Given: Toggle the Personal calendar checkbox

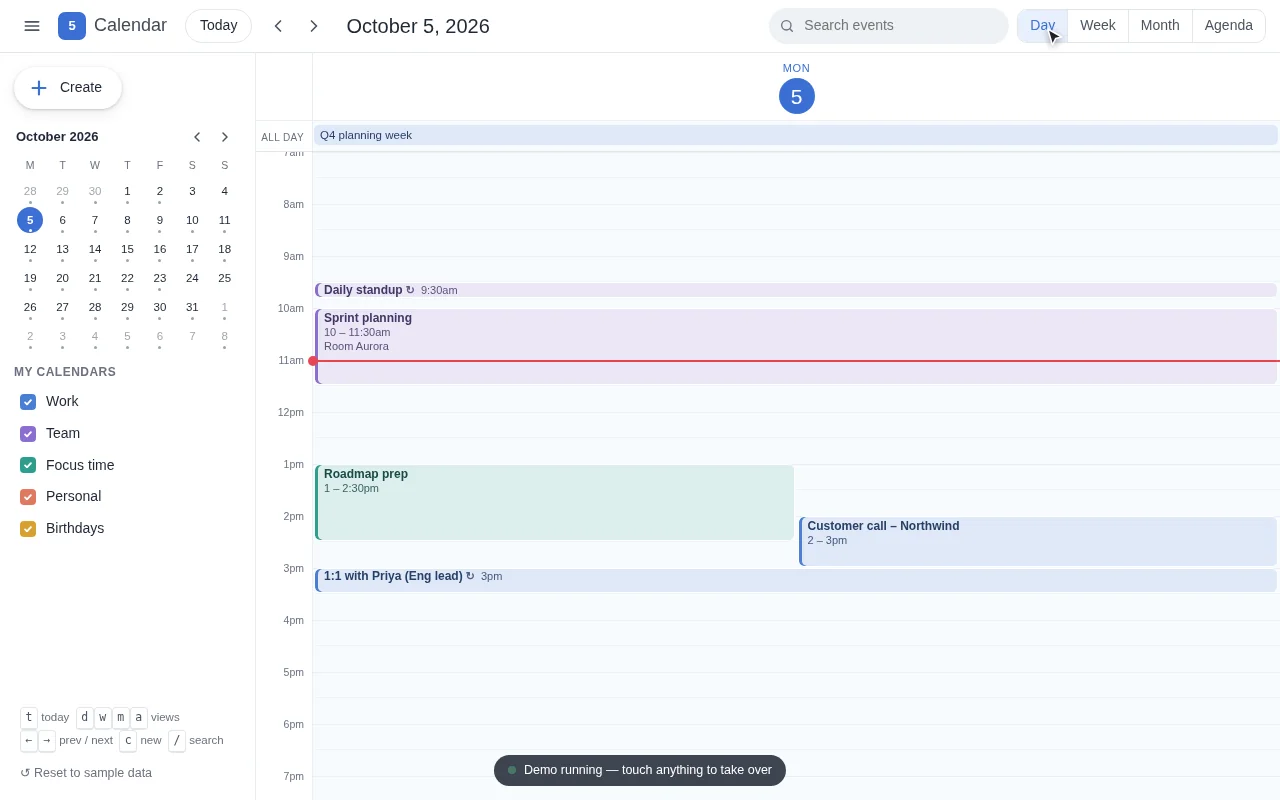Looking at the screenshot, I should click(28, 497).
